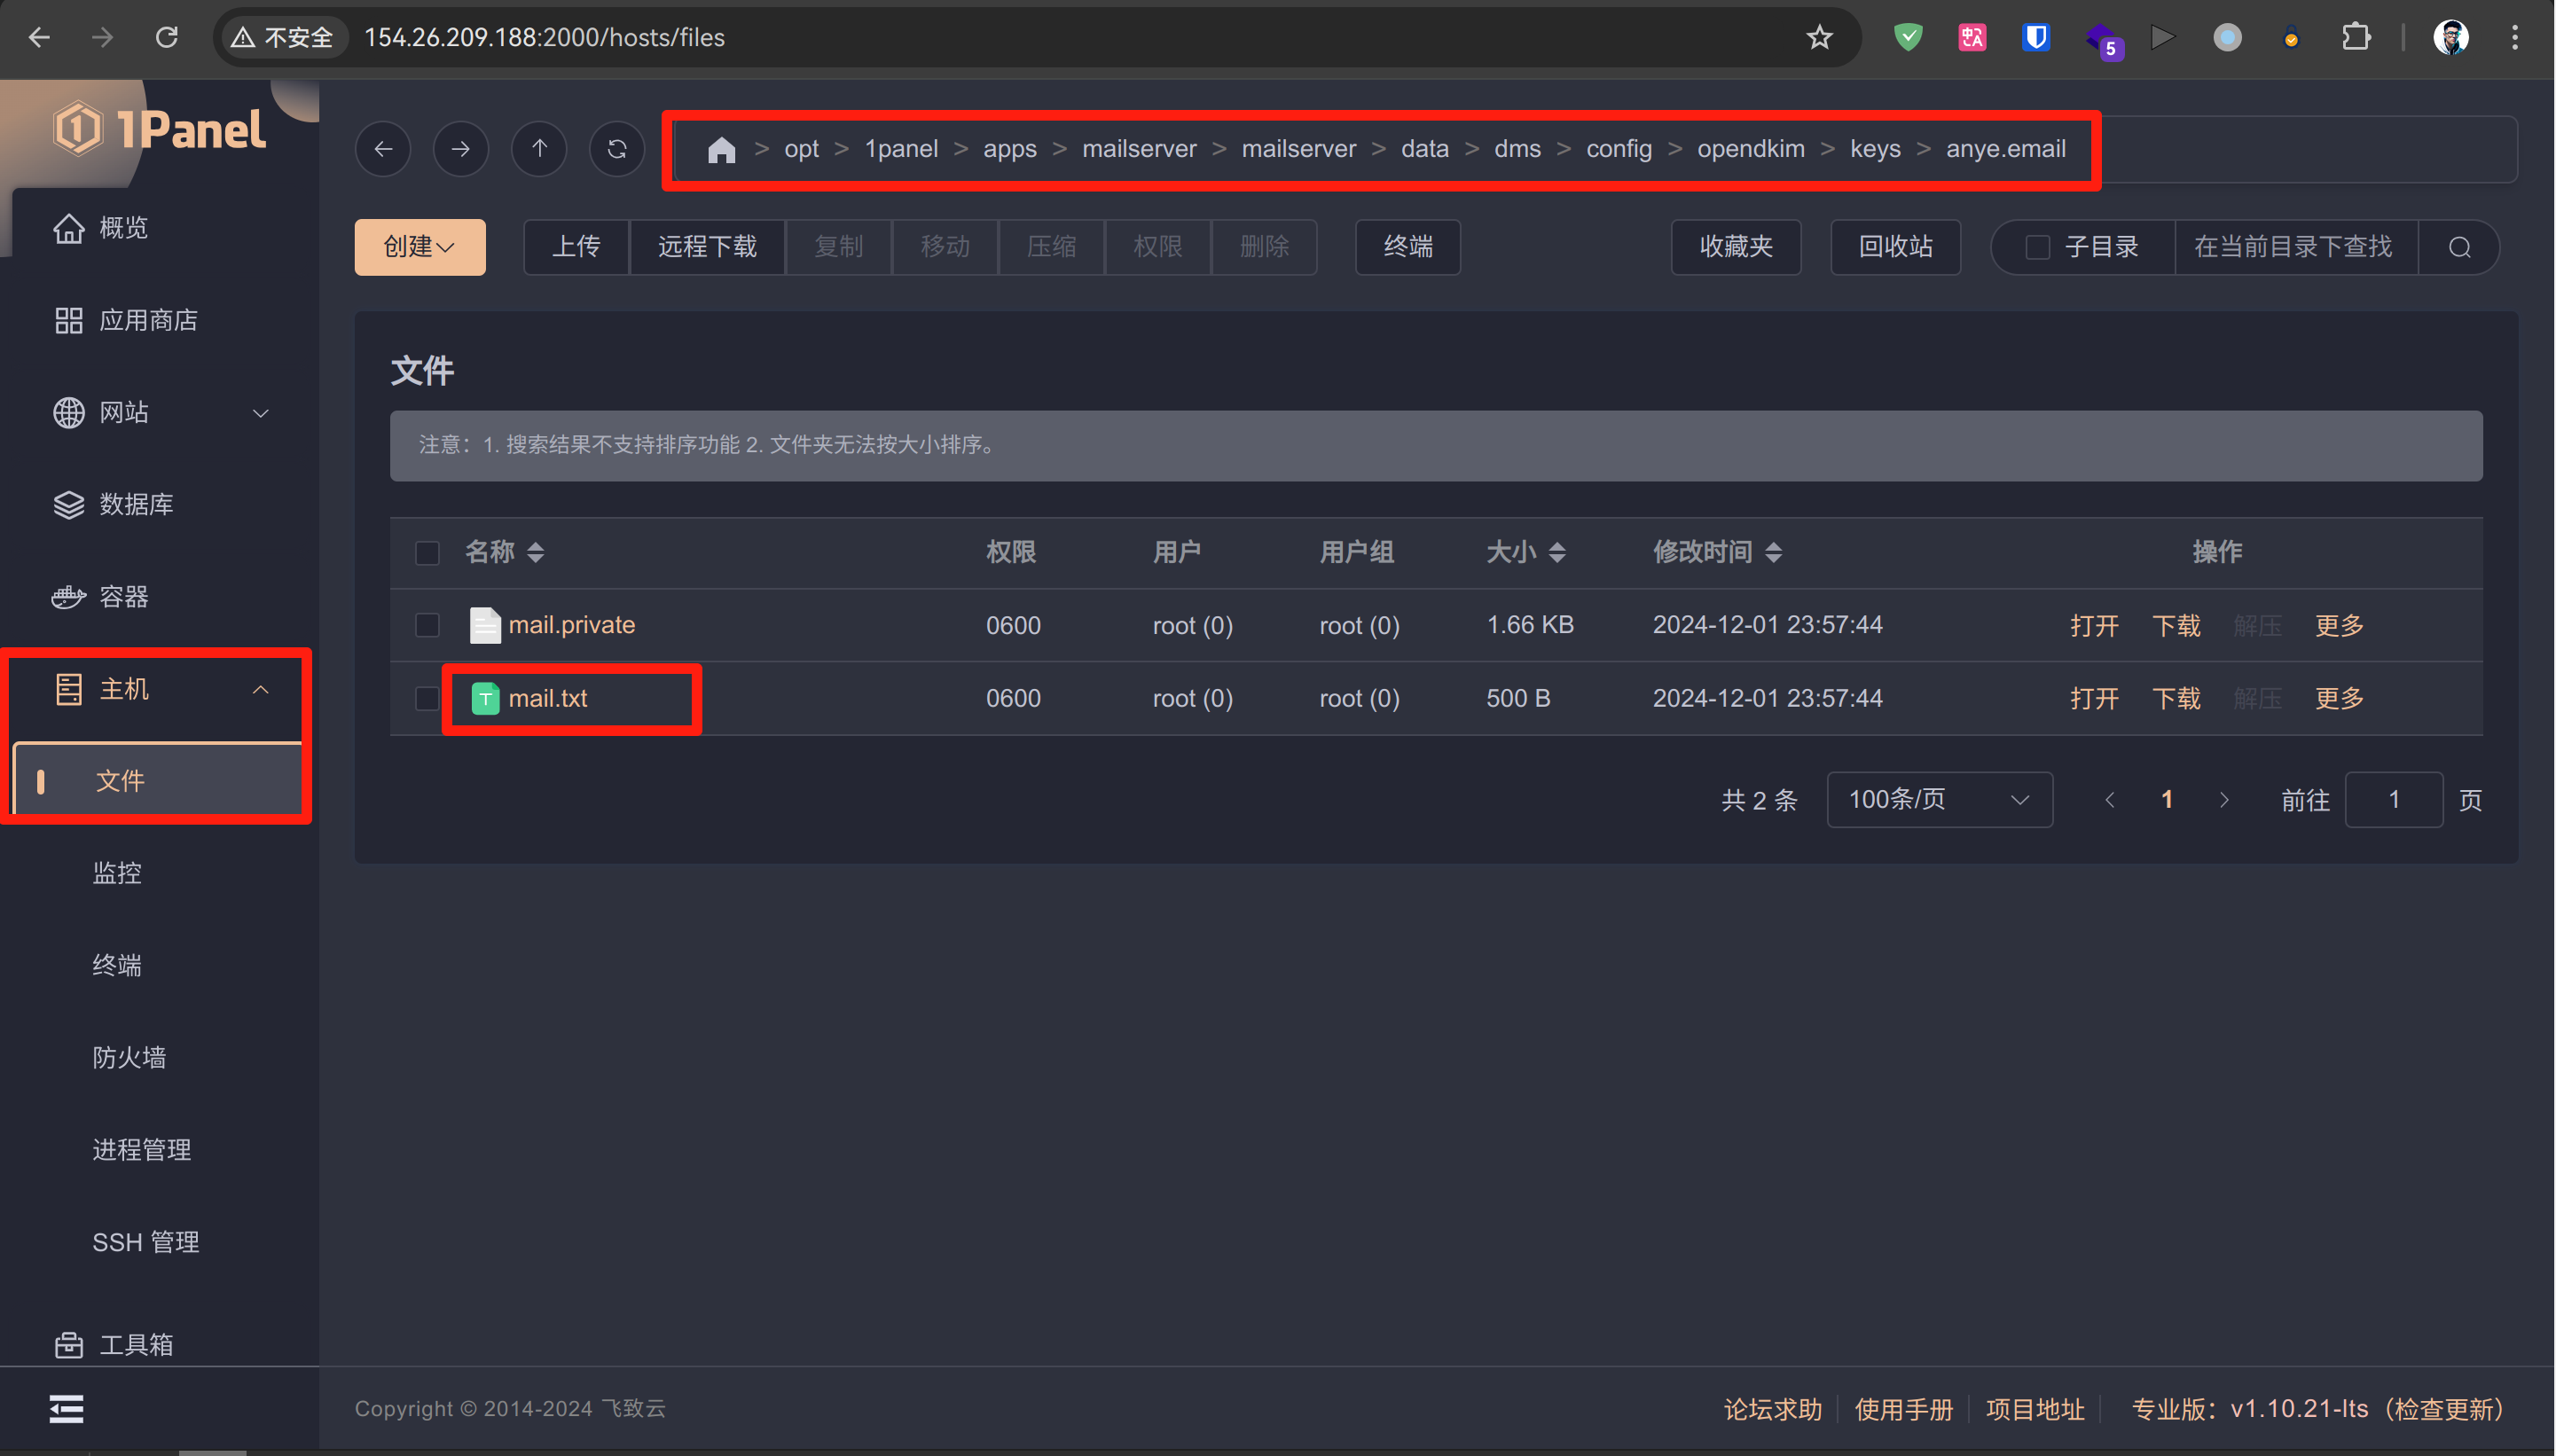This screenshot has width=2556, height=1456.
Task: Collapse sidebar using bottom-left menu icon
Action: [x=67, y=1409]
